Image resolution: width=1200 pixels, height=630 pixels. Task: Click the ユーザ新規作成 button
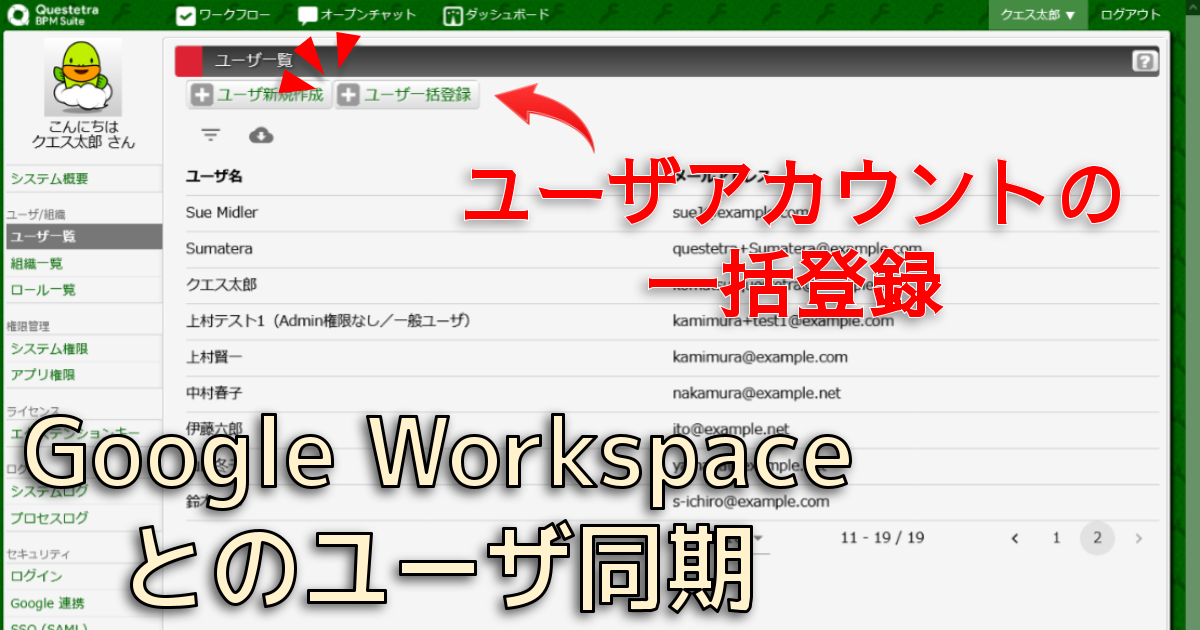click(x=258, y=95)
